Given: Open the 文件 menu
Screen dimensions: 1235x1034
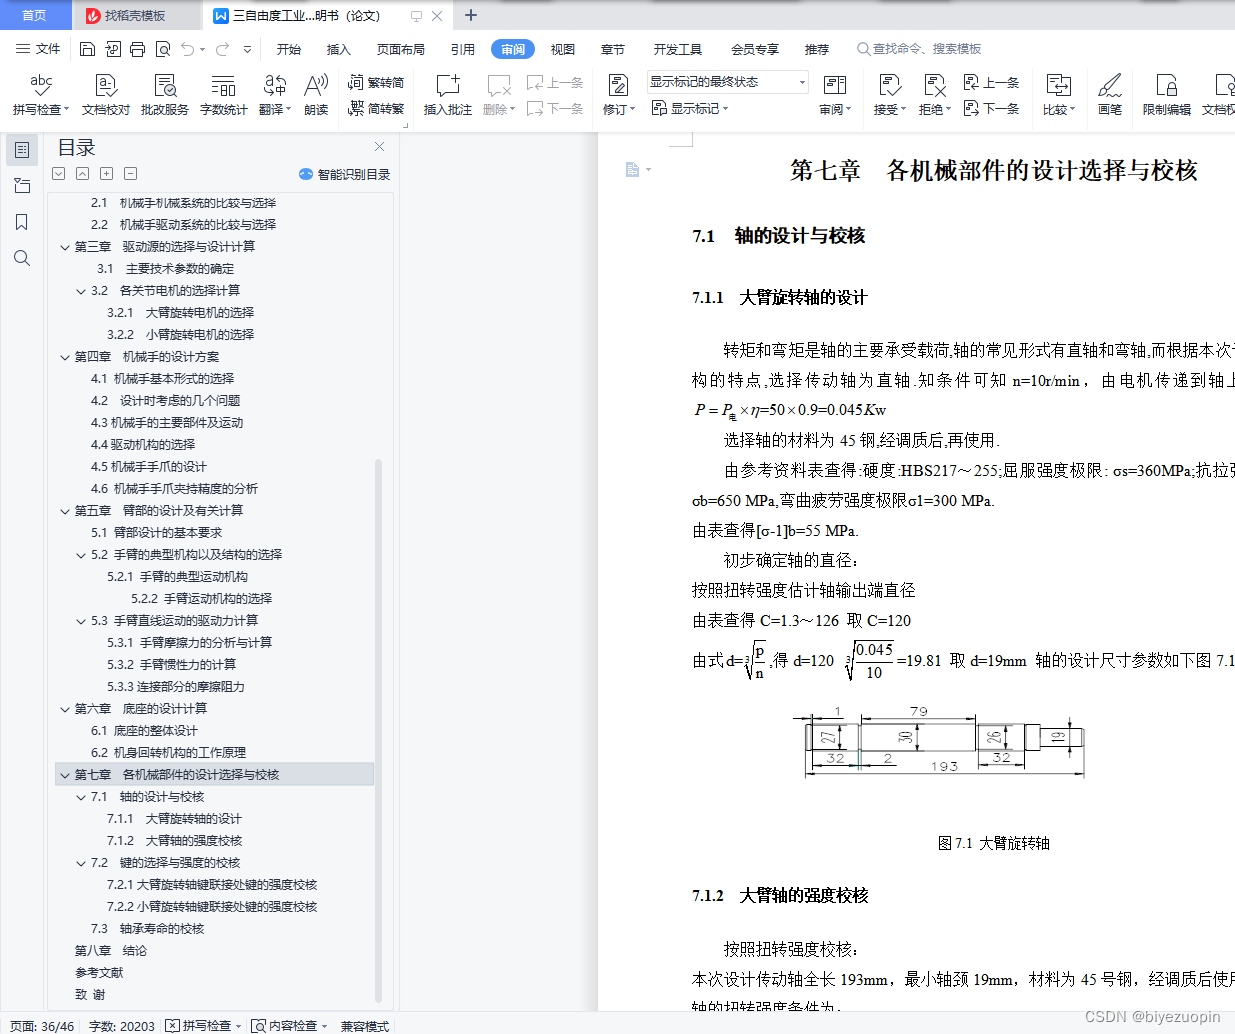Looking at the screenshot, I should tap(38, 49).
